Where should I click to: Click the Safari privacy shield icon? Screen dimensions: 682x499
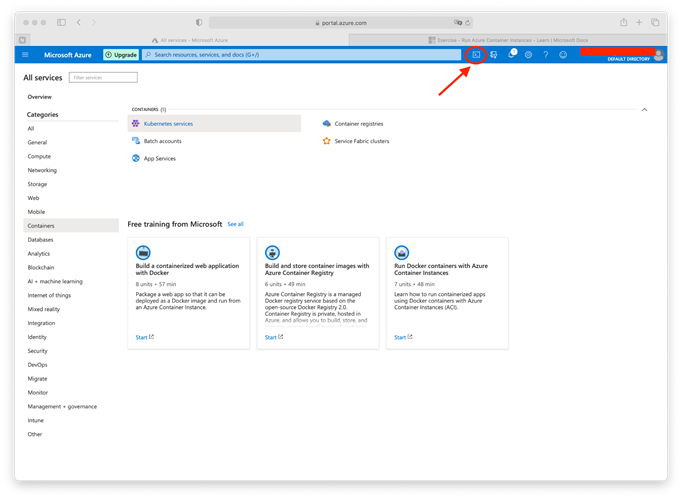(199, 22)
